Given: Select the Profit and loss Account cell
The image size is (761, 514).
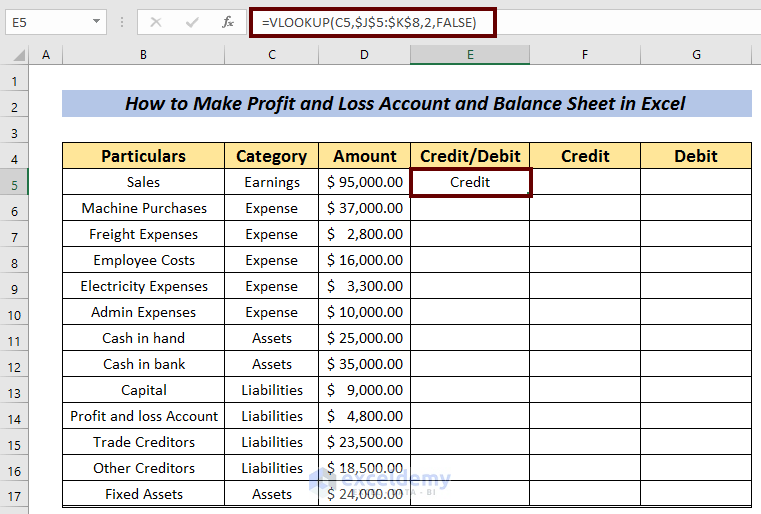Looking at the screenshot, I should click(143, 416).
